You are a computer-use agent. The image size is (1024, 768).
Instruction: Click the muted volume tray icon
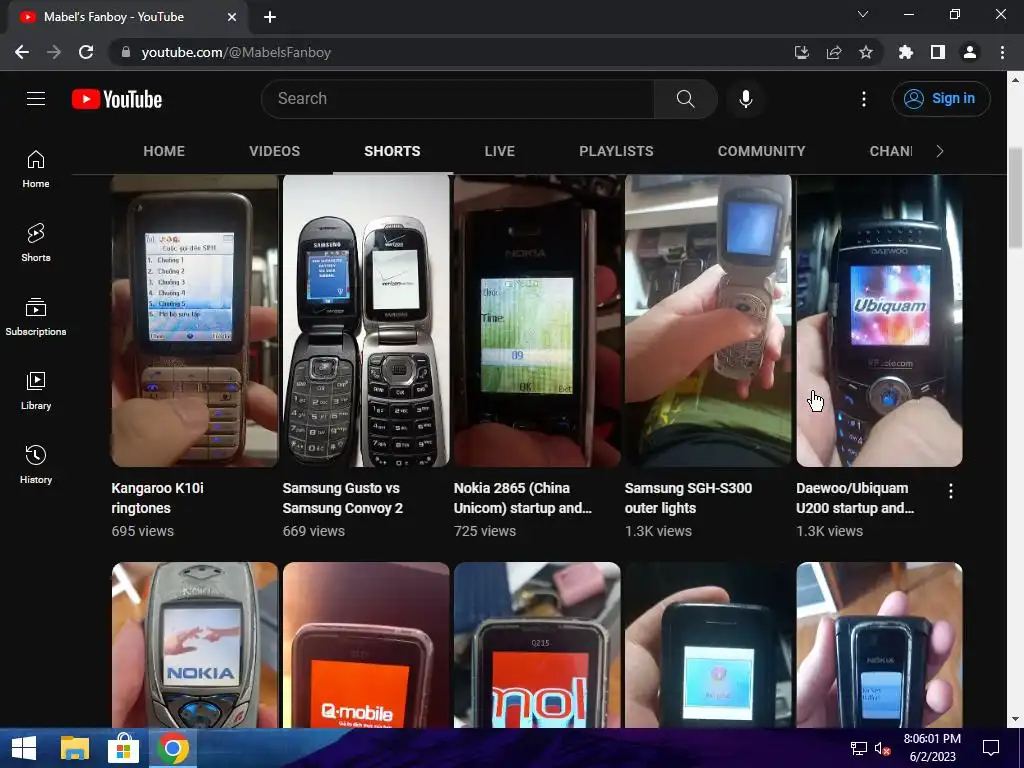(882, 748)
